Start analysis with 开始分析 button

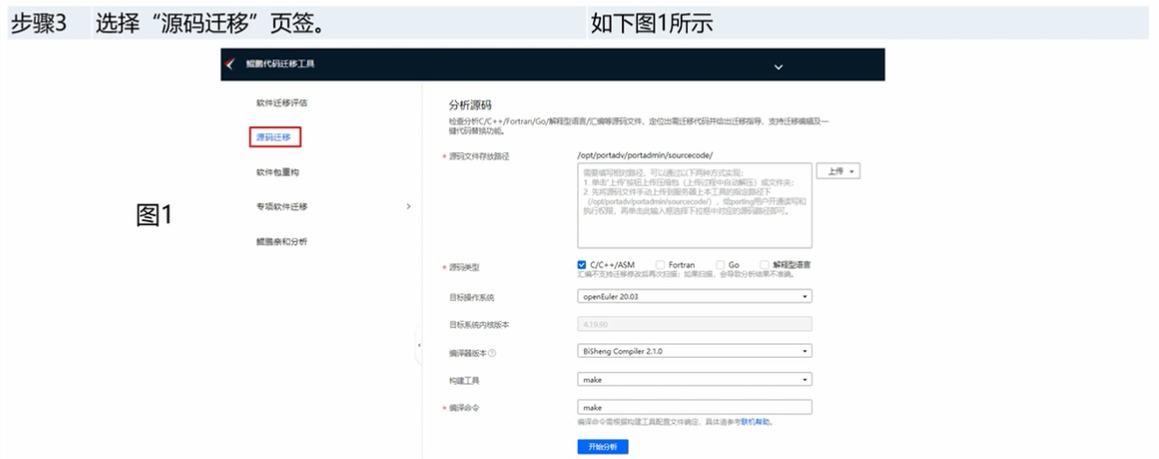602,447
